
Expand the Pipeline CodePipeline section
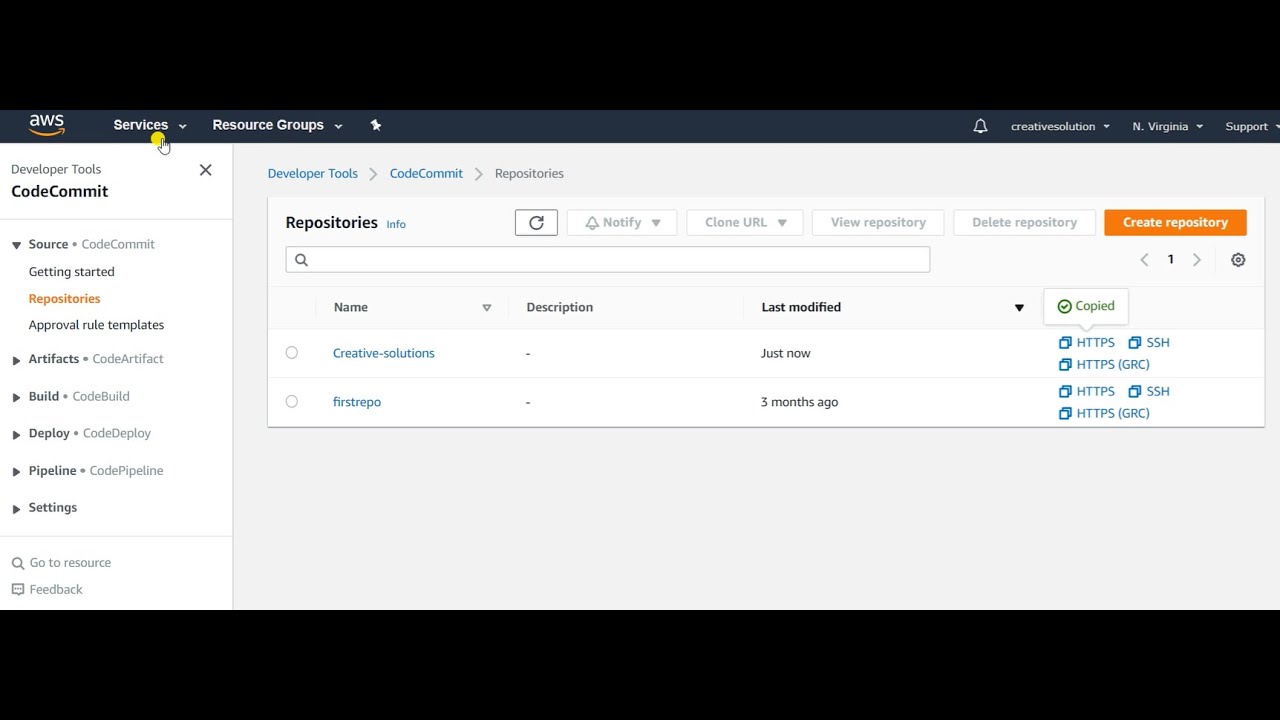16,471
